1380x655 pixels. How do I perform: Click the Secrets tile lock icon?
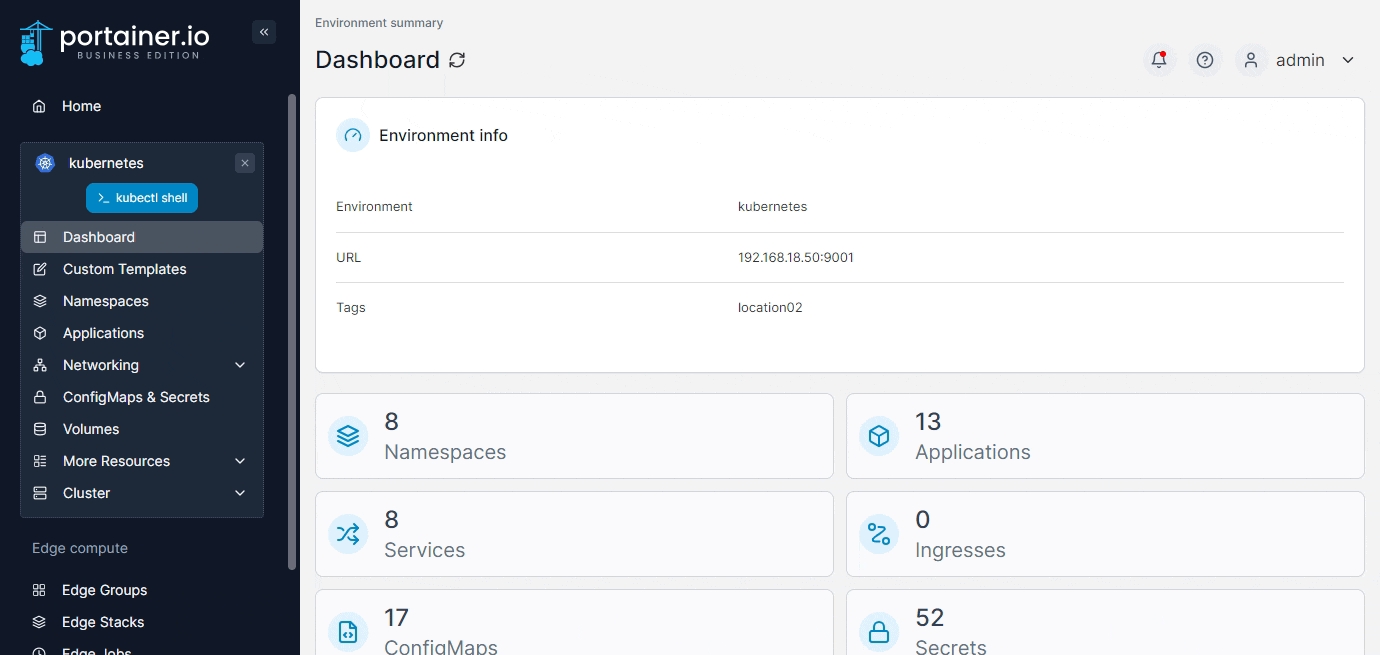pos(879,632)
